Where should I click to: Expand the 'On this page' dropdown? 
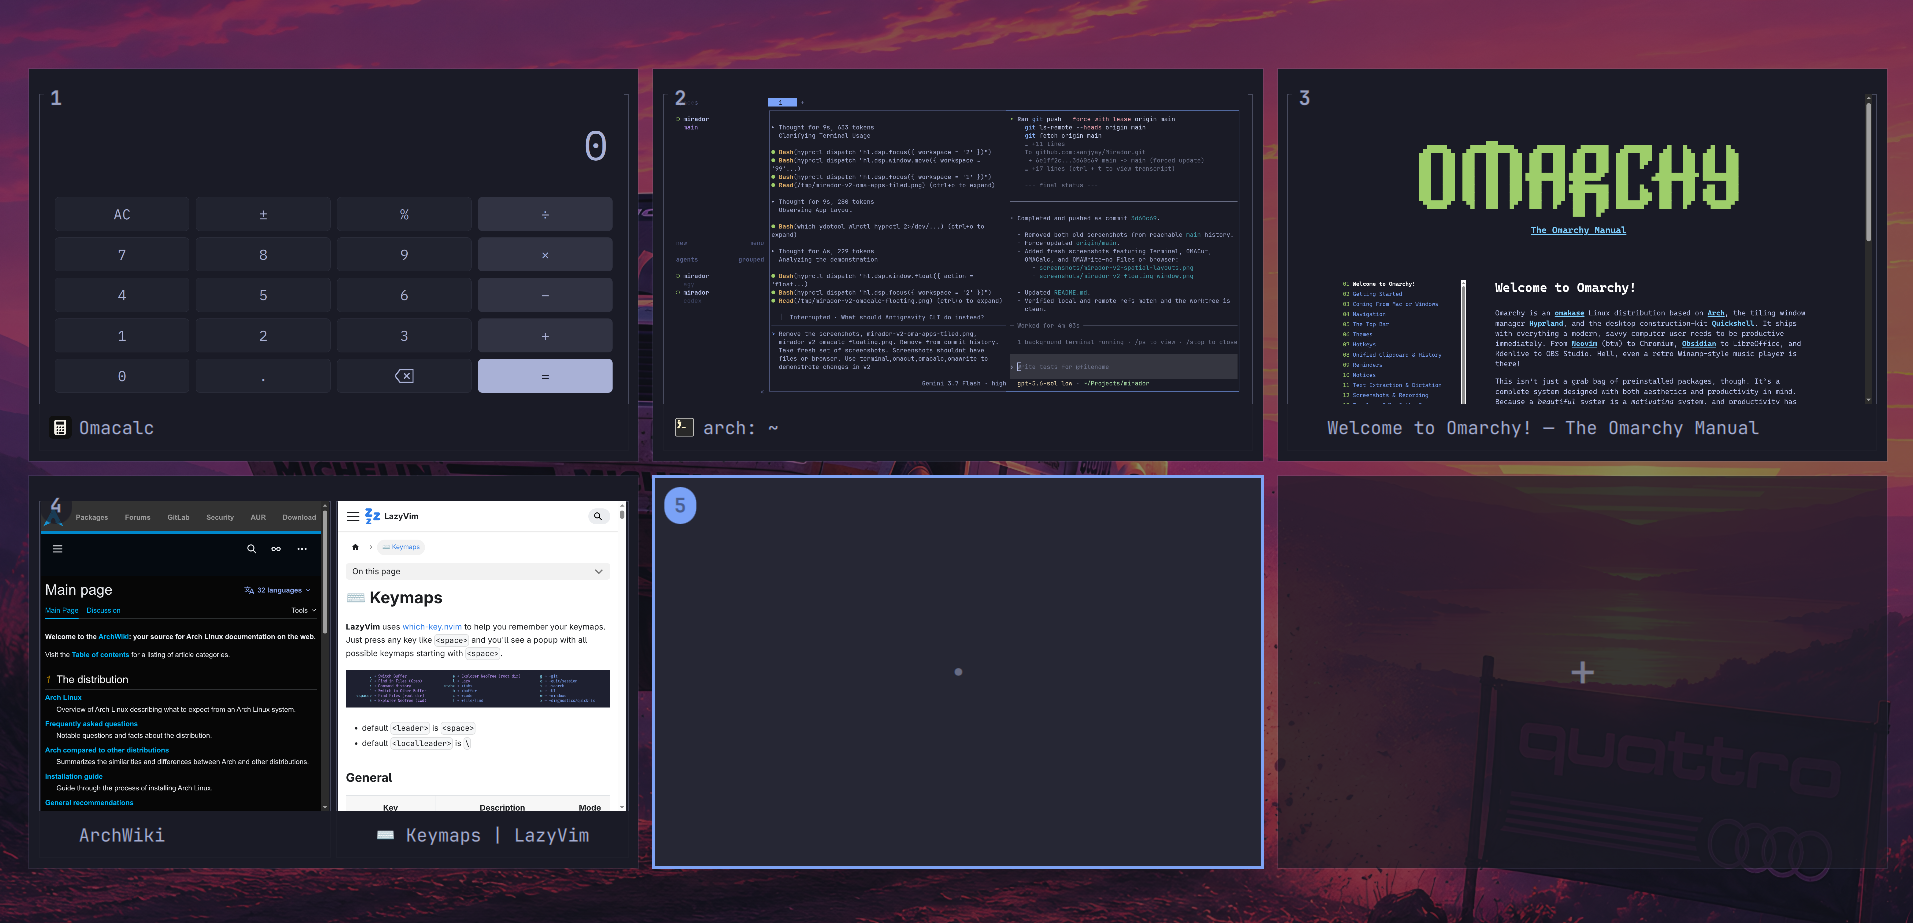point(478,571)
